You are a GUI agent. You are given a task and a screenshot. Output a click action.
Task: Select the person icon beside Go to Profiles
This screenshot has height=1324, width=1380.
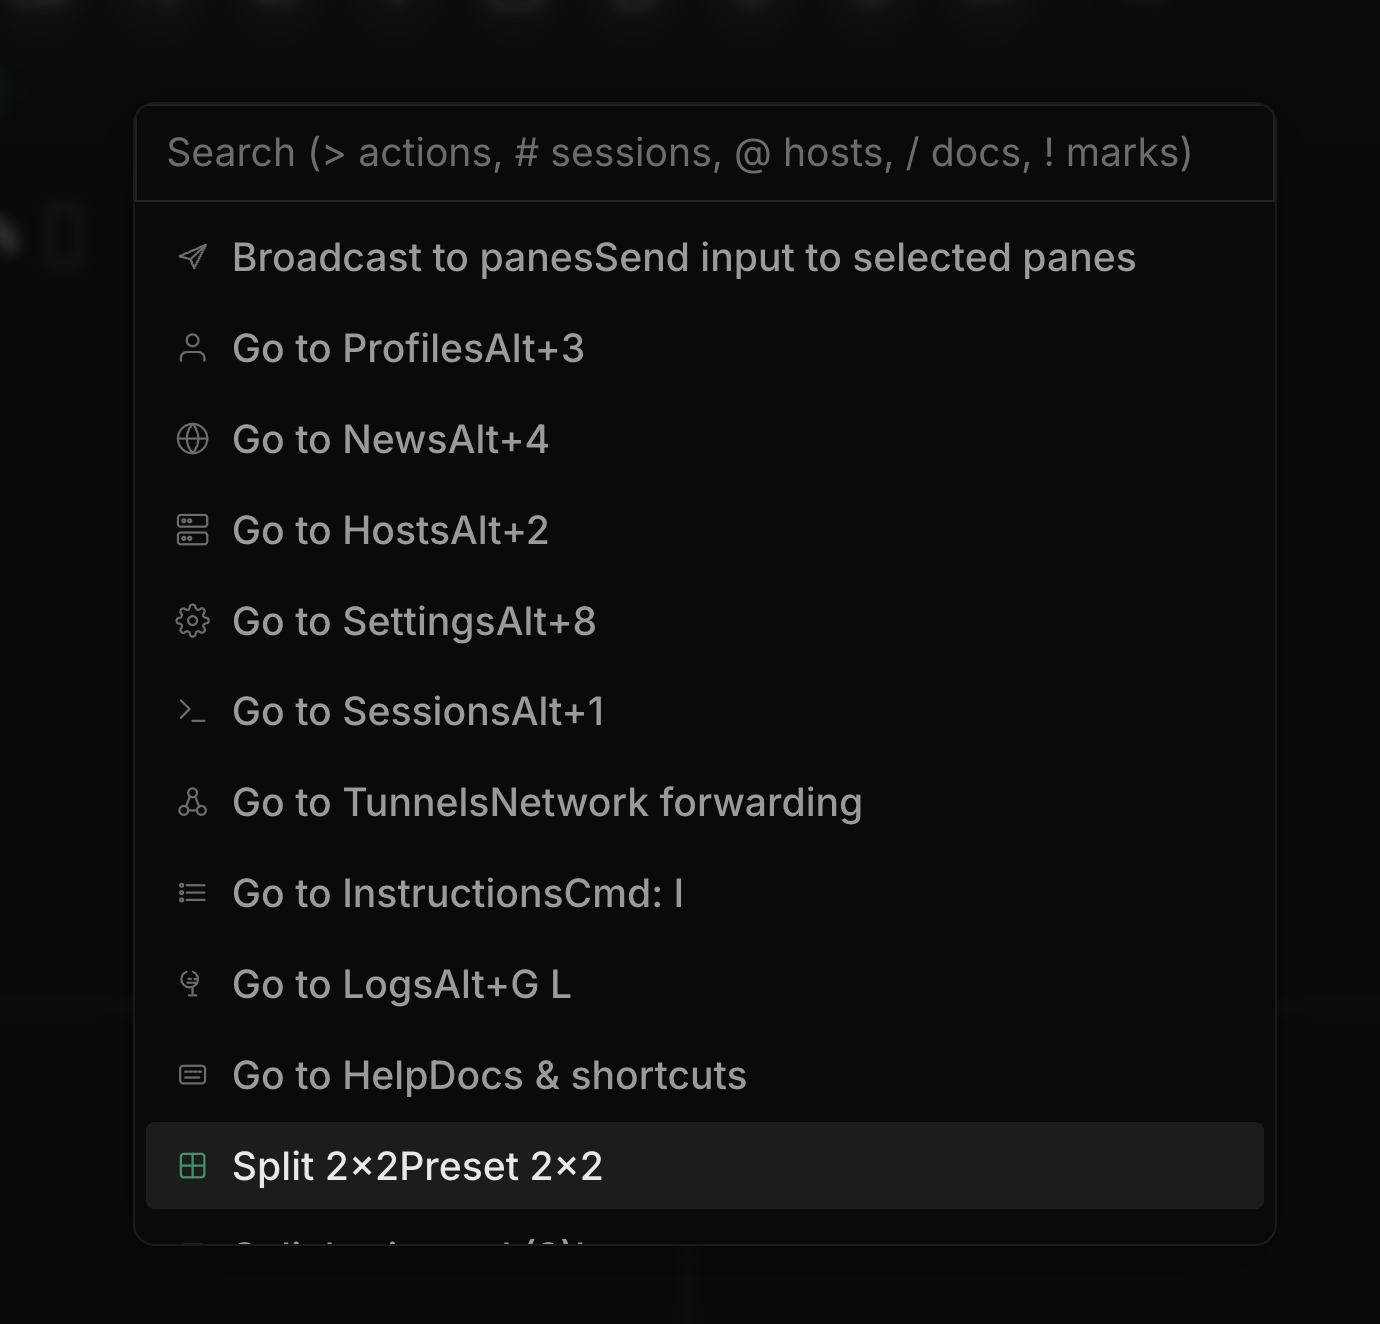(192, 348)
